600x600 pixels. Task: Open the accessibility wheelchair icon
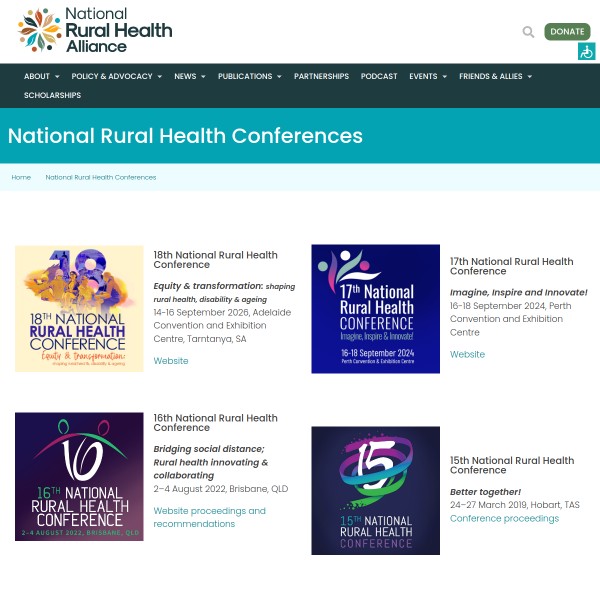[x=586, y=52]
